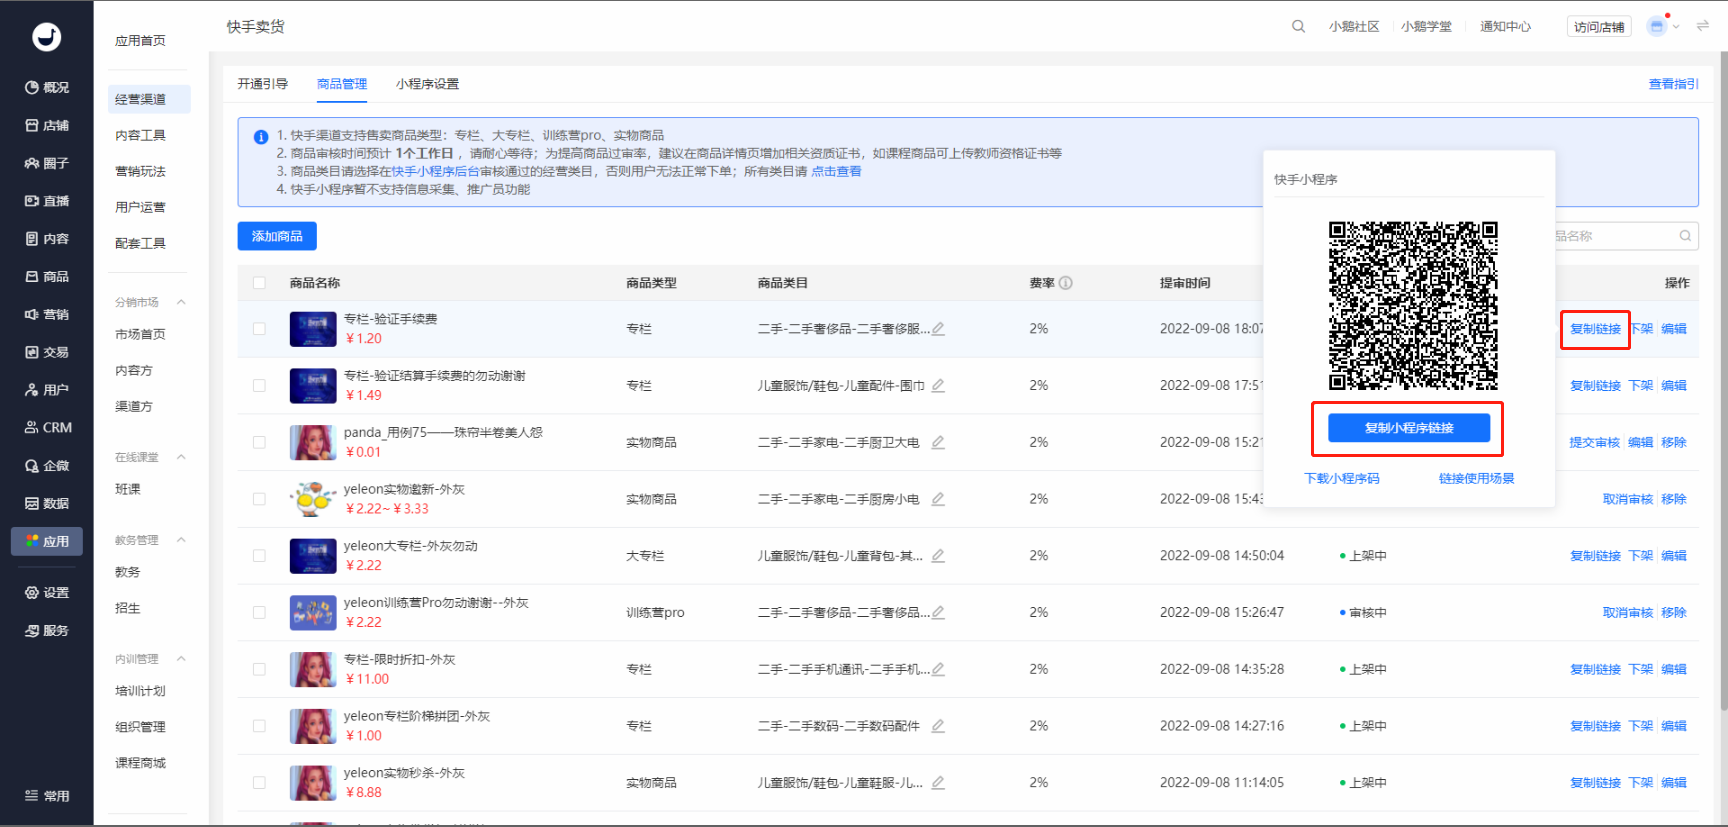The height and width of the screenshot is (827, 1728).
Task: Toggle the select-all checkbox in table header
Action: point(260,283)
